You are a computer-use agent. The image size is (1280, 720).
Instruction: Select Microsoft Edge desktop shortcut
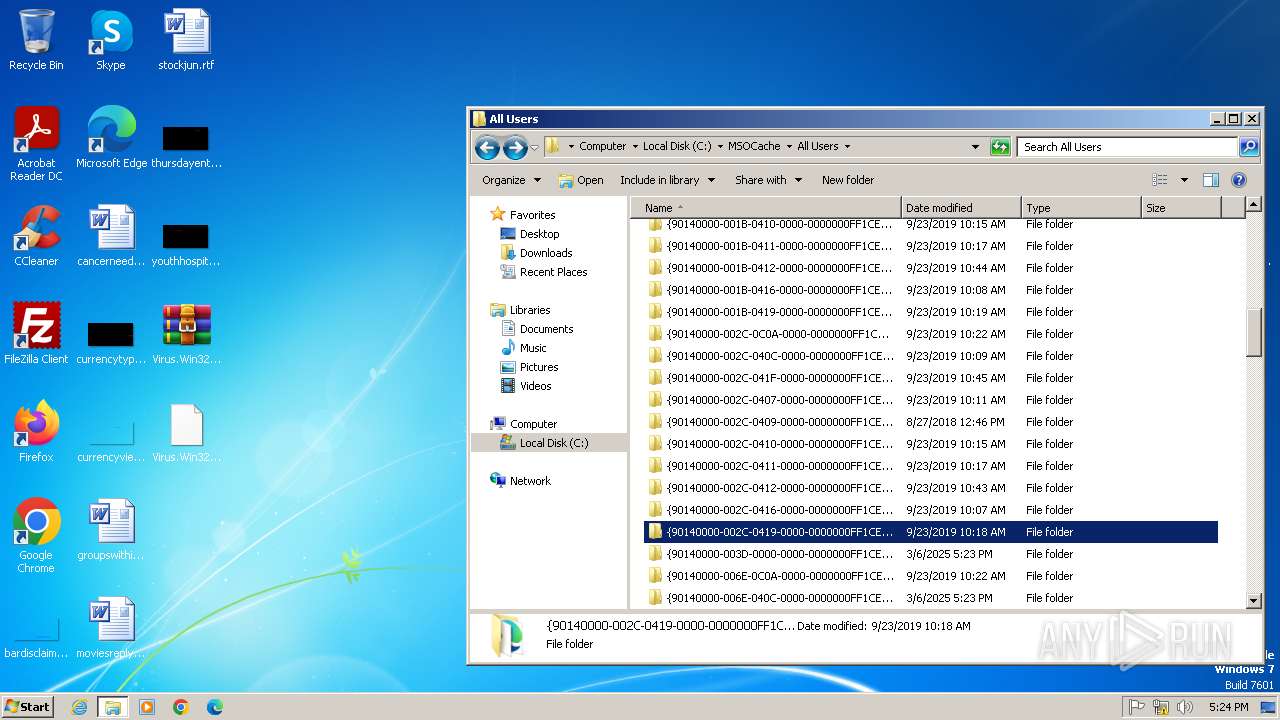(111, 139)
